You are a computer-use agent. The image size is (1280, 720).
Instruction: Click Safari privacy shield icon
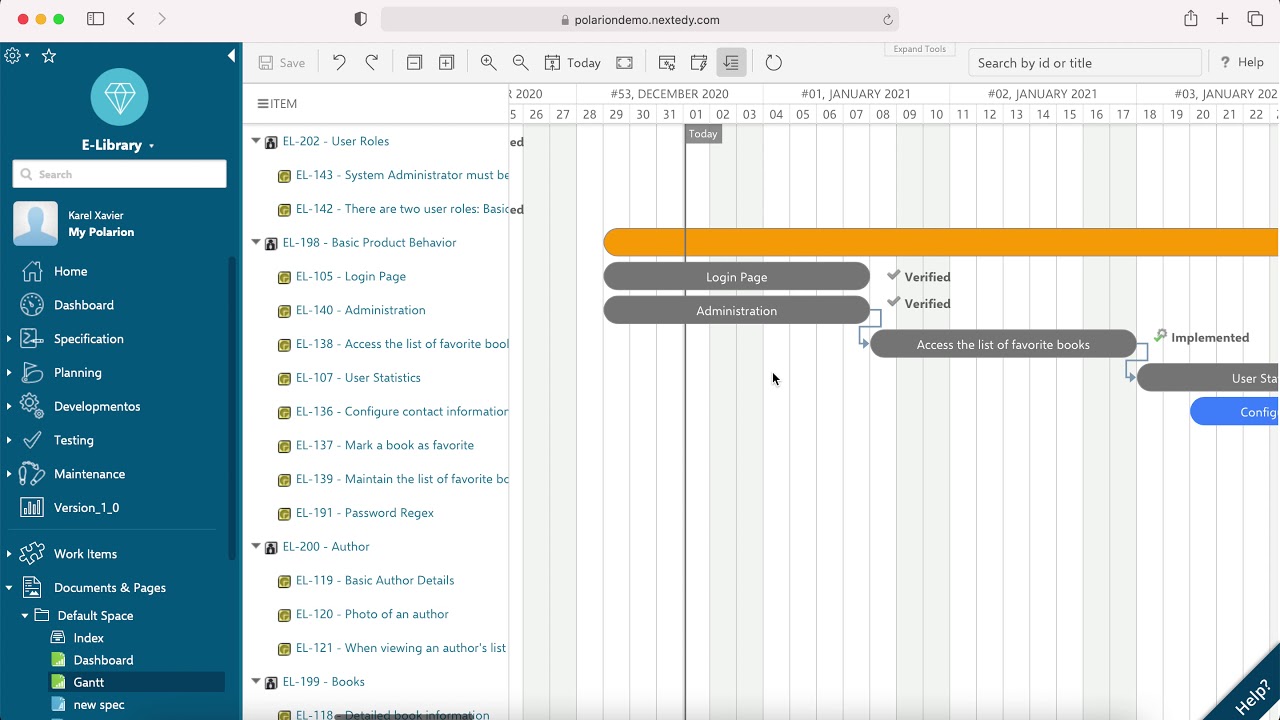(x=361, y=19)
